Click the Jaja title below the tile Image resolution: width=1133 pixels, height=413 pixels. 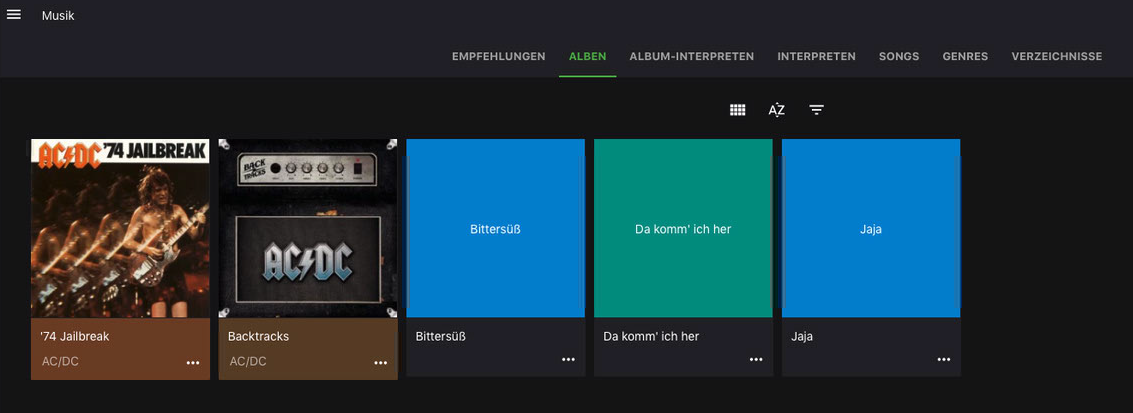802,336
